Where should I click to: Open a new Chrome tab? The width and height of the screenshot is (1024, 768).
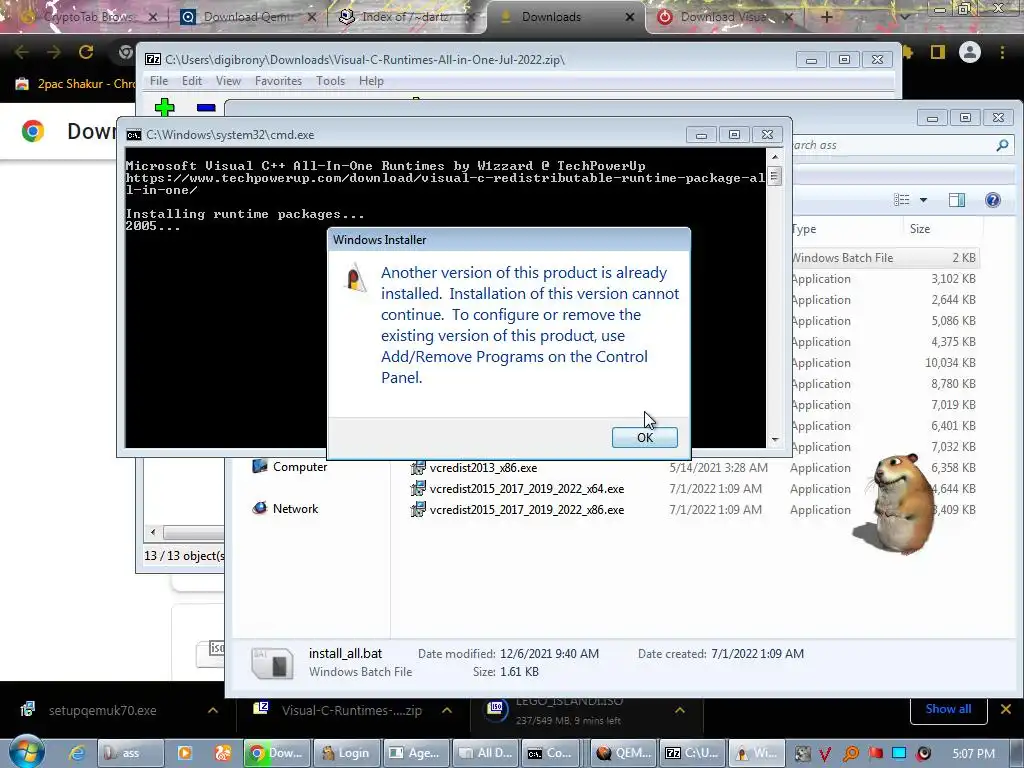pos(826,17)
